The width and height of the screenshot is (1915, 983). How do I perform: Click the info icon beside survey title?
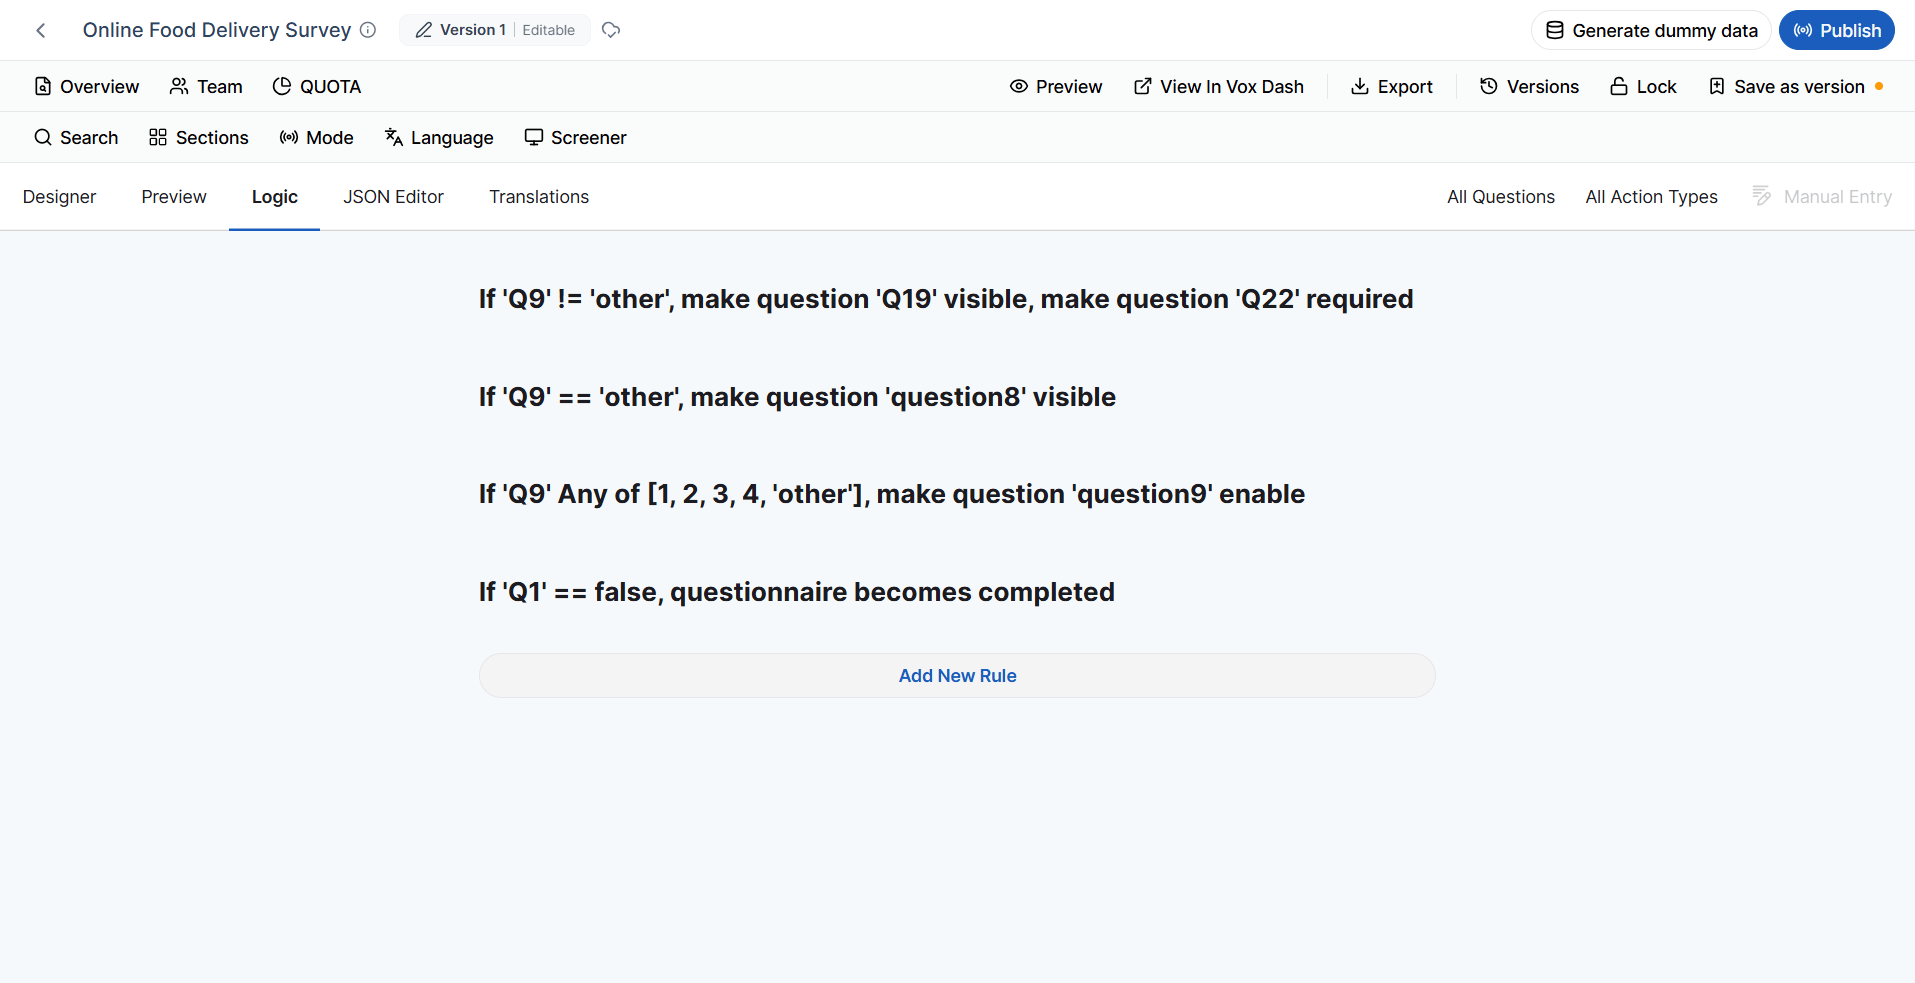368,30
